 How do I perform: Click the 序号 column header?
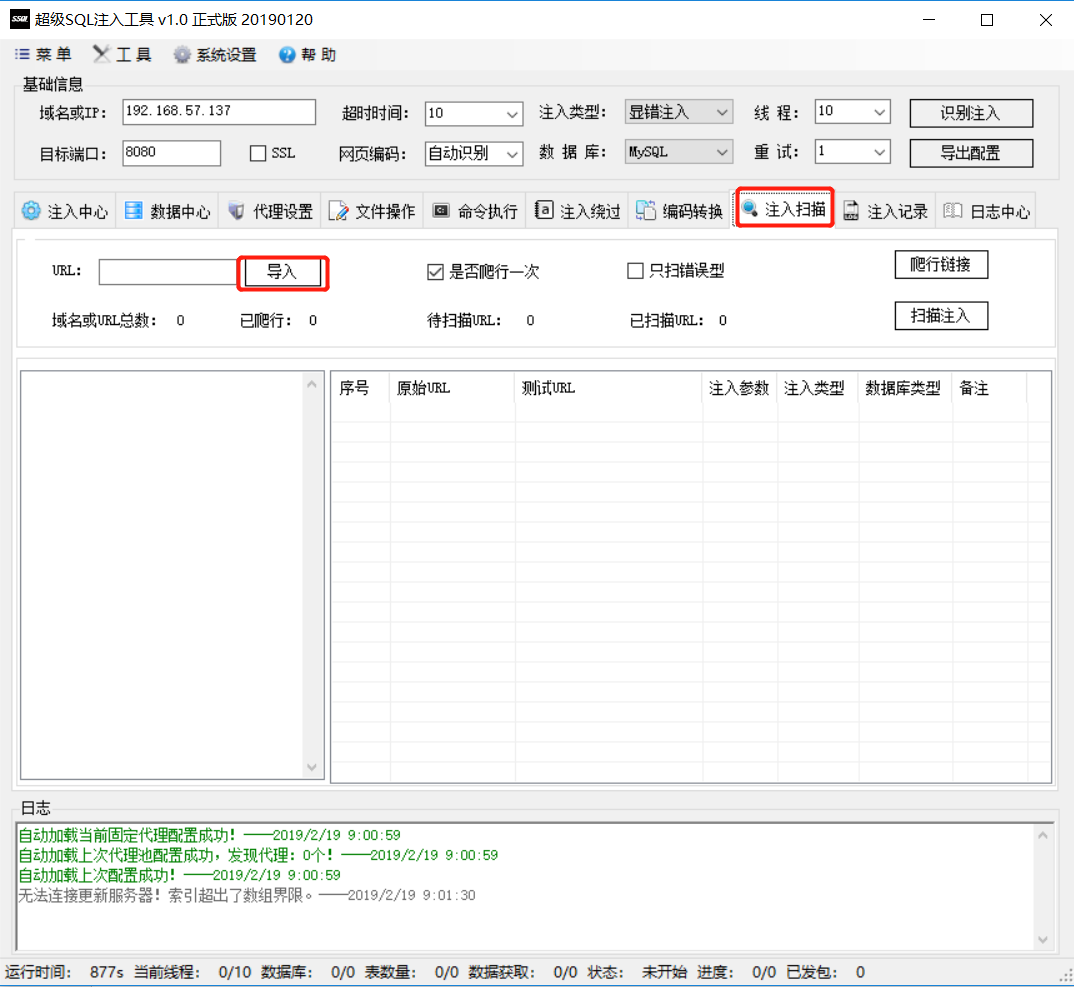tap(360, 388)
